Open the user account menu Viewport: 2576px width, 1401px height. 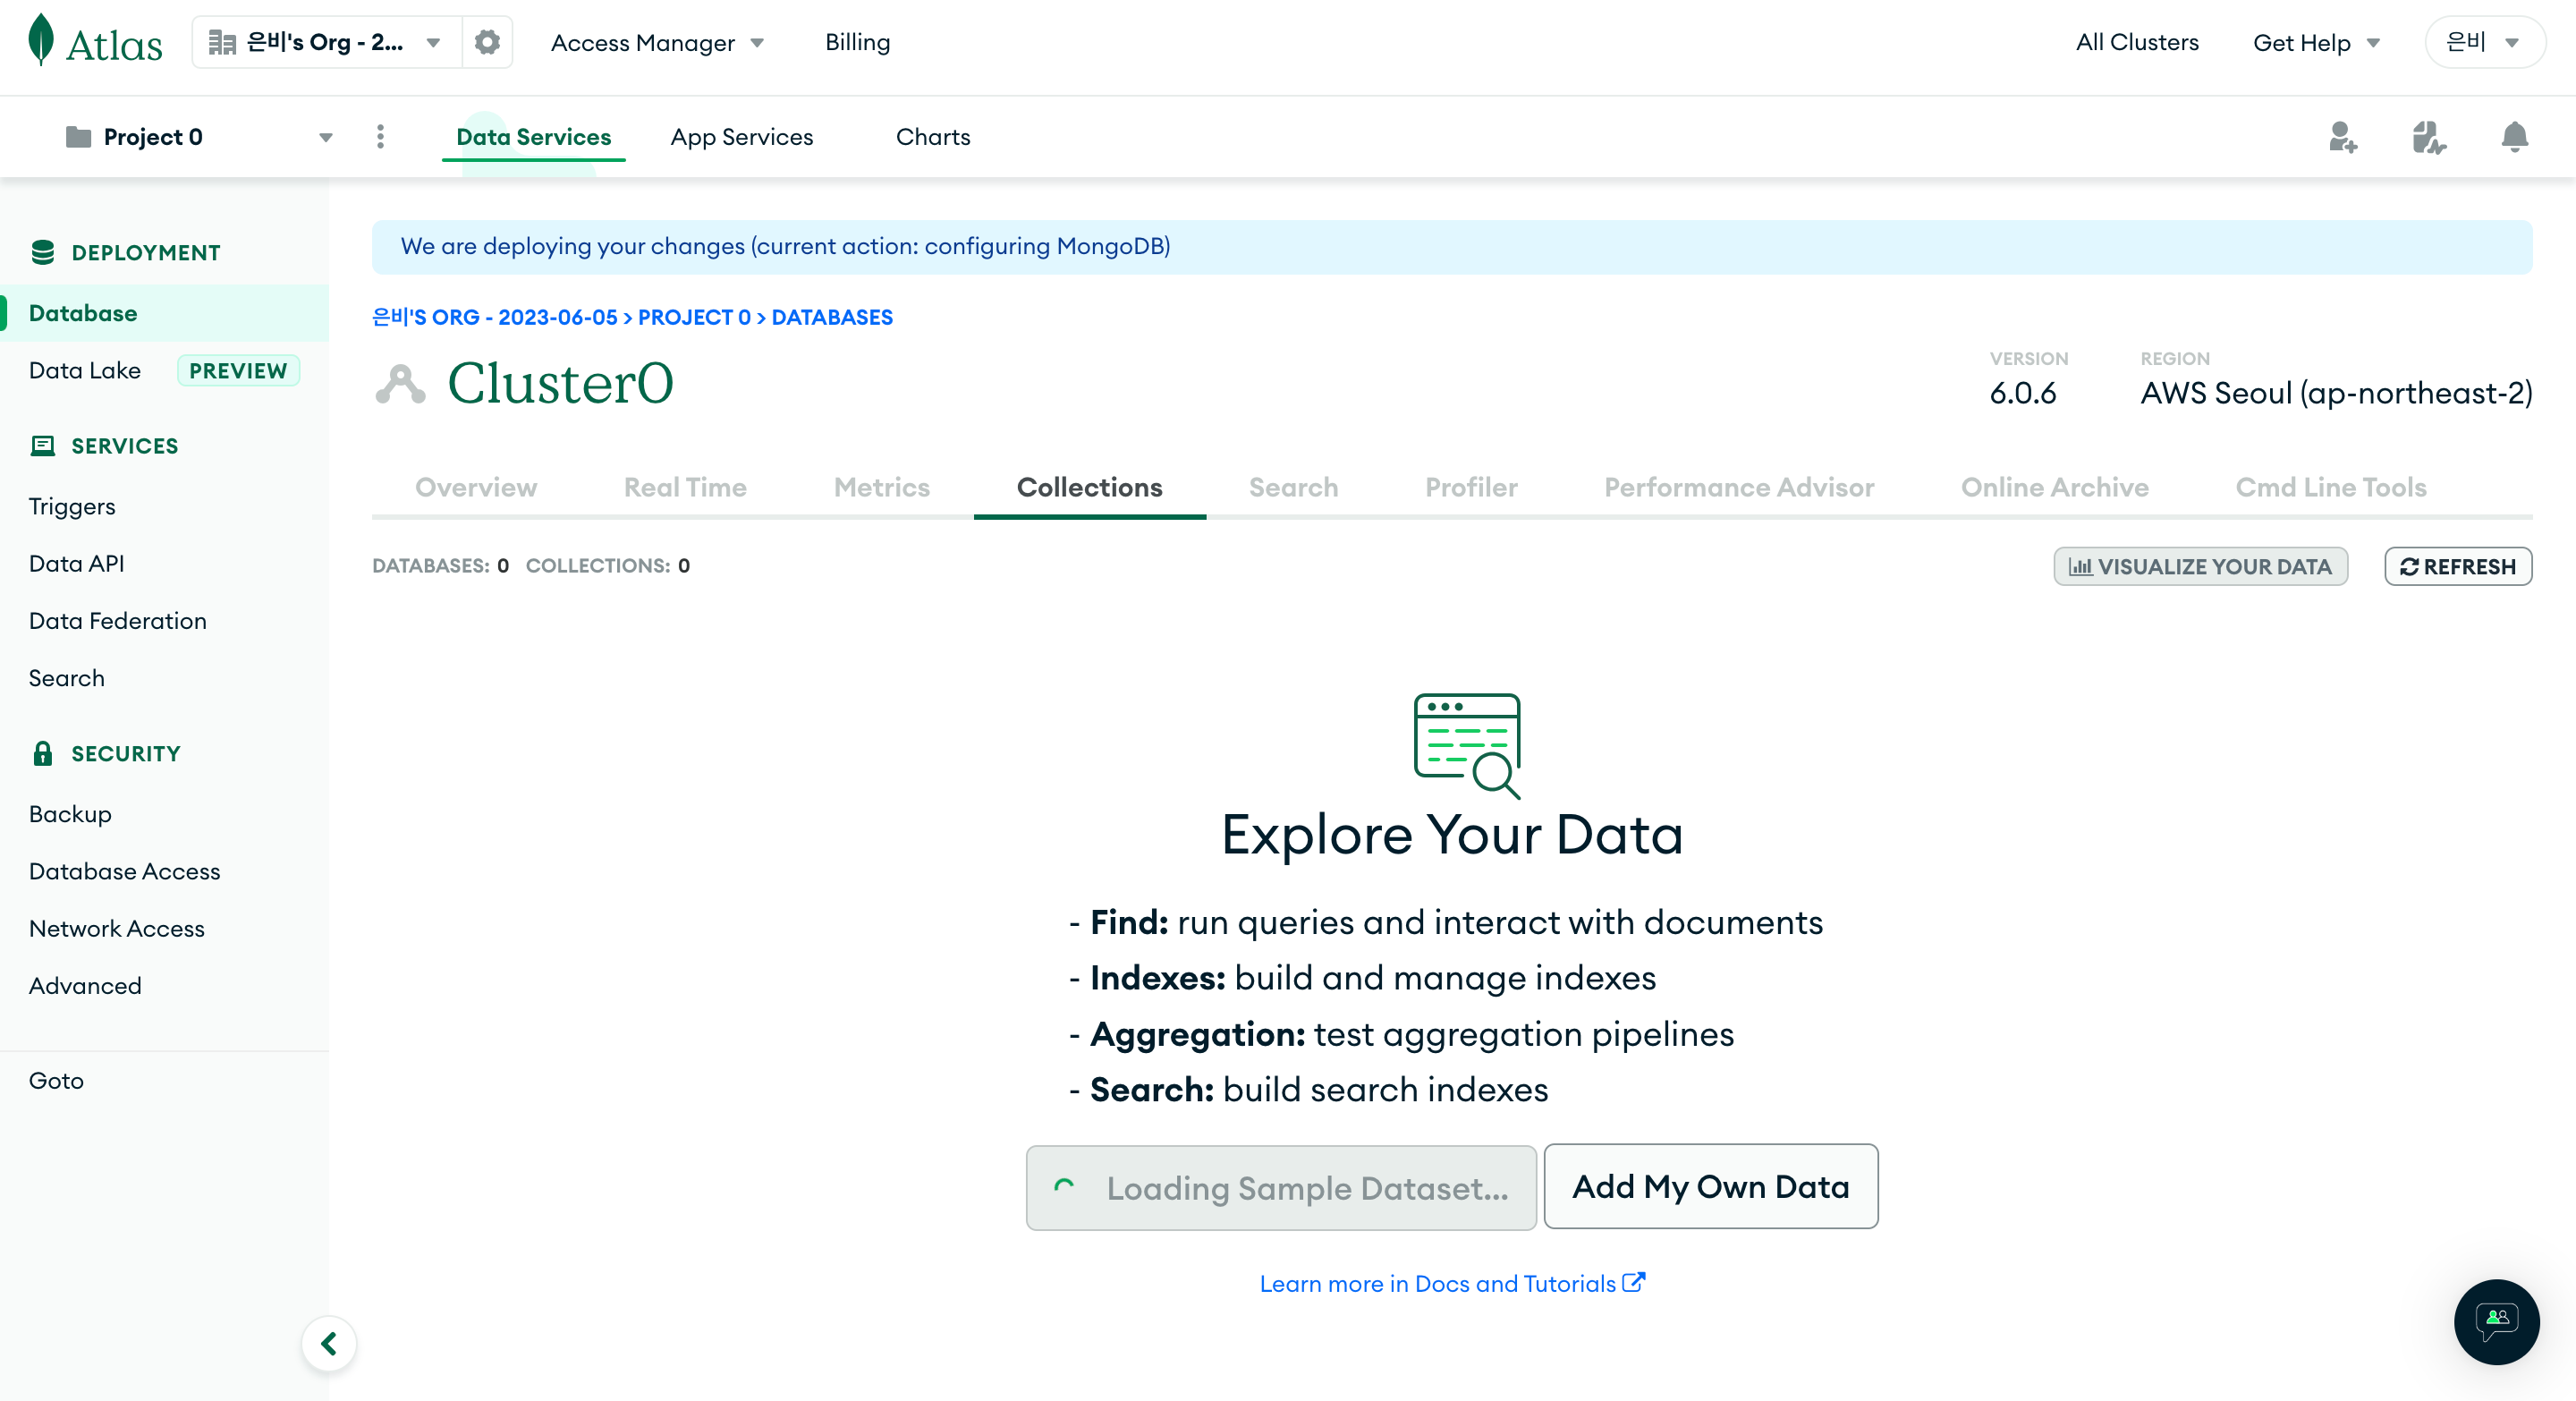coord(2483,42)
